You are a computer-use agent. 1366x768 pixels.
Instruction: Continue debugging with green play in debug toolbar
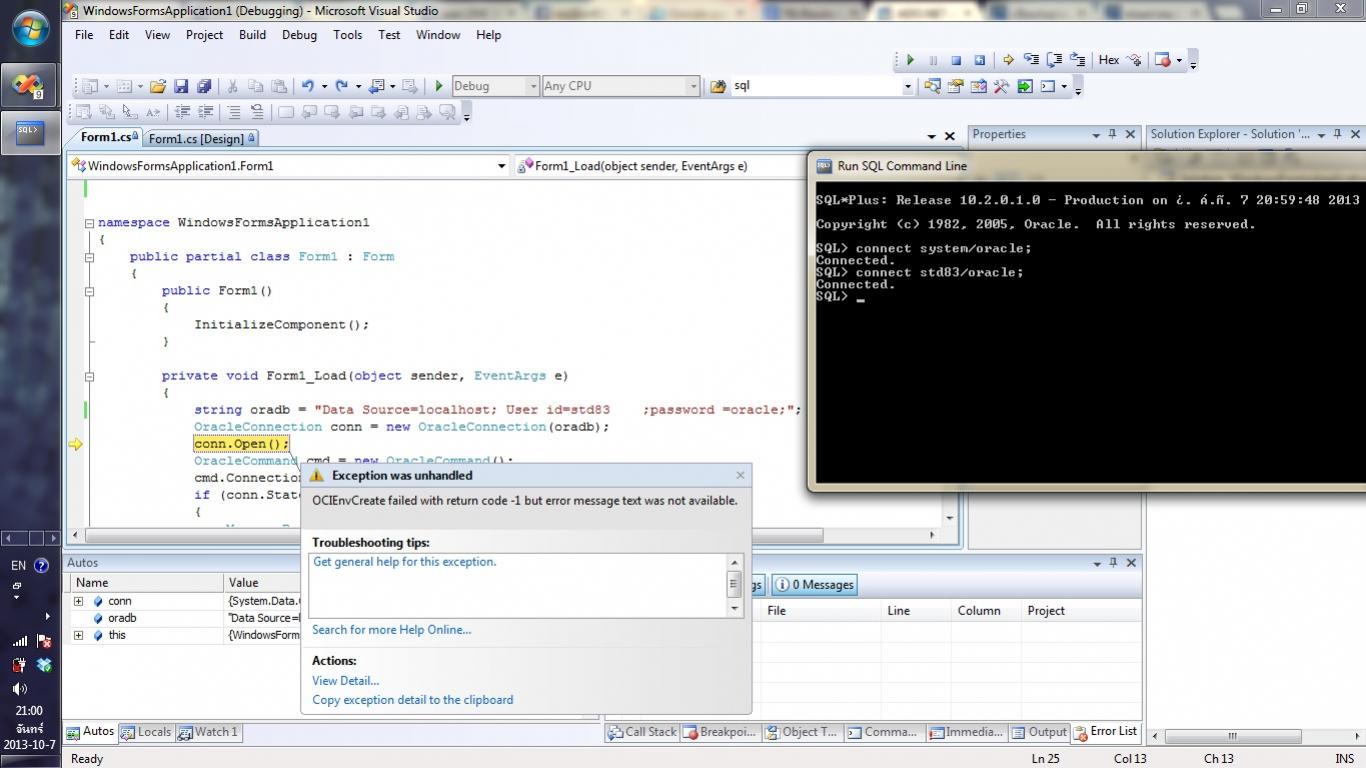(910, 60)
